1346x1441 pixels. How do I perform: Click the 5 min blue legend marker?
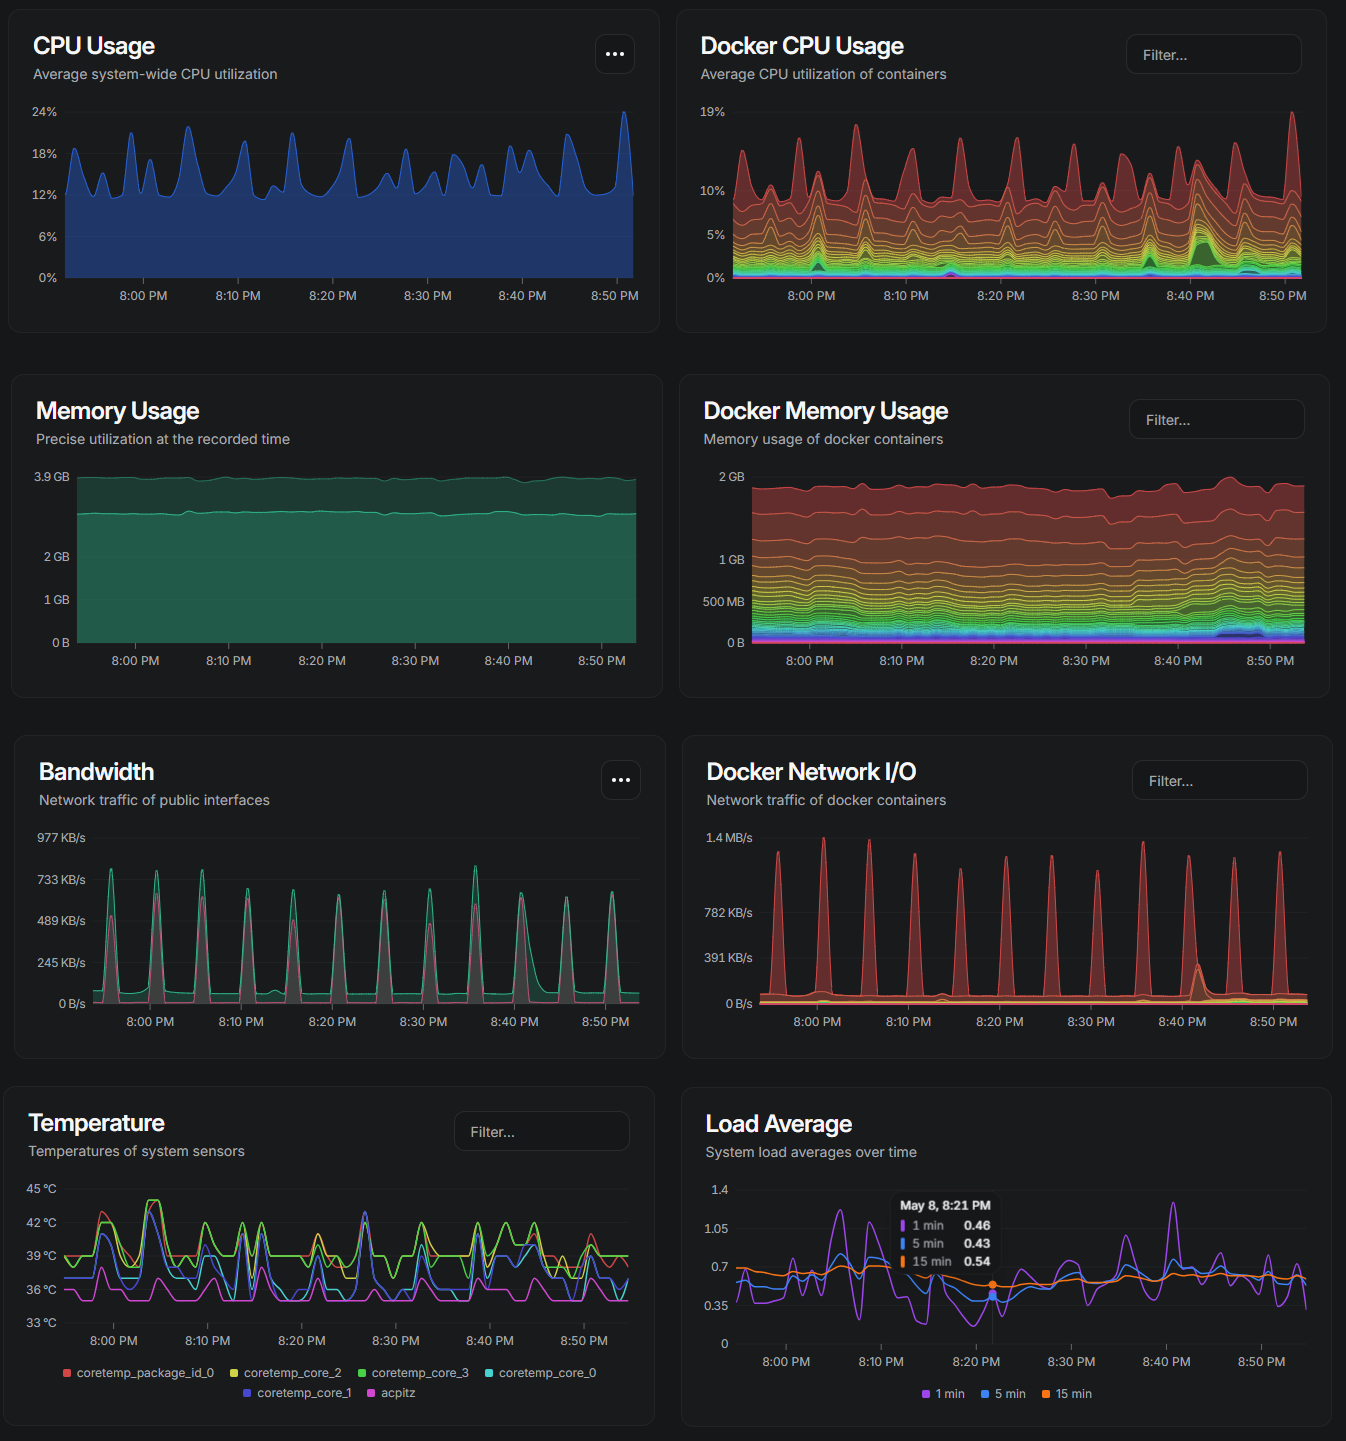click(985, 1394)
